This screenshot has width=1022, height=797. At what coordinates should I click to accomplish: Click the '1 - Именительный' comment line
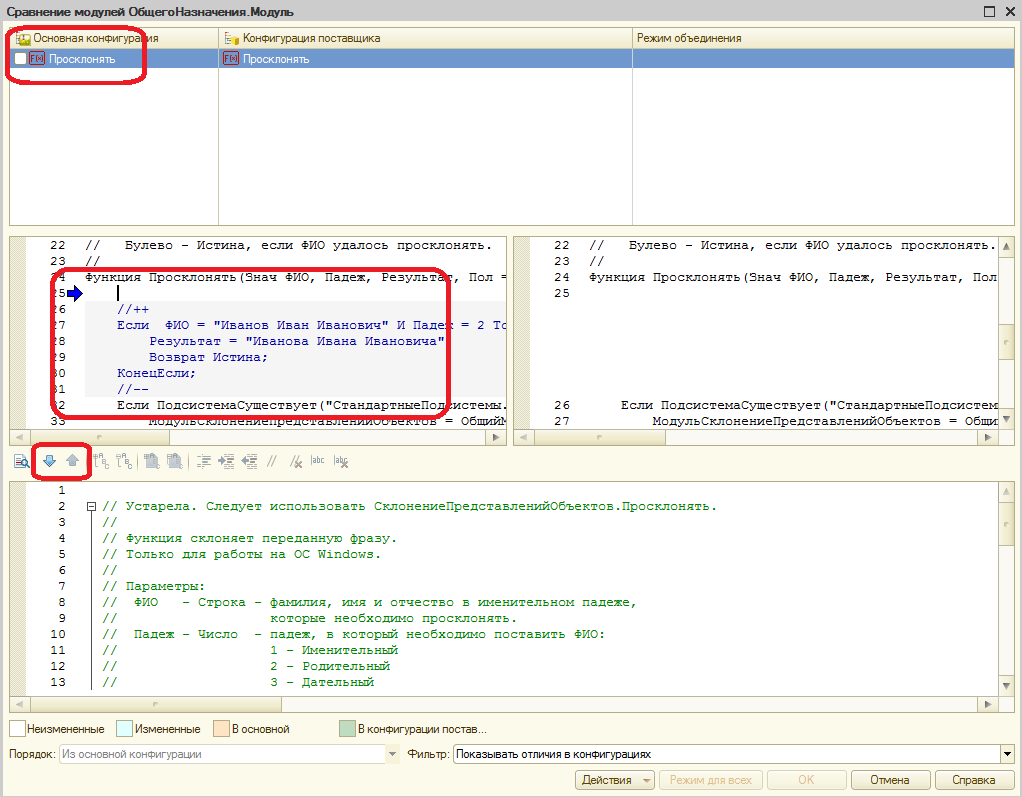[x=334, y=650]
